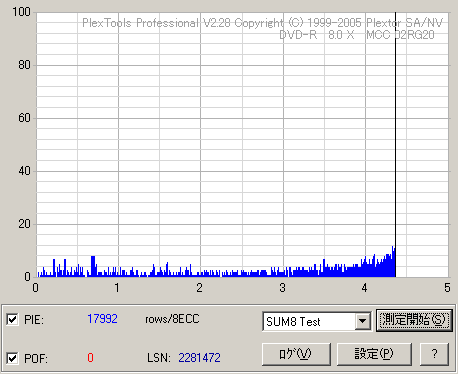Open help with the ? button
The image size is (458, 374).
click(434, 354)
